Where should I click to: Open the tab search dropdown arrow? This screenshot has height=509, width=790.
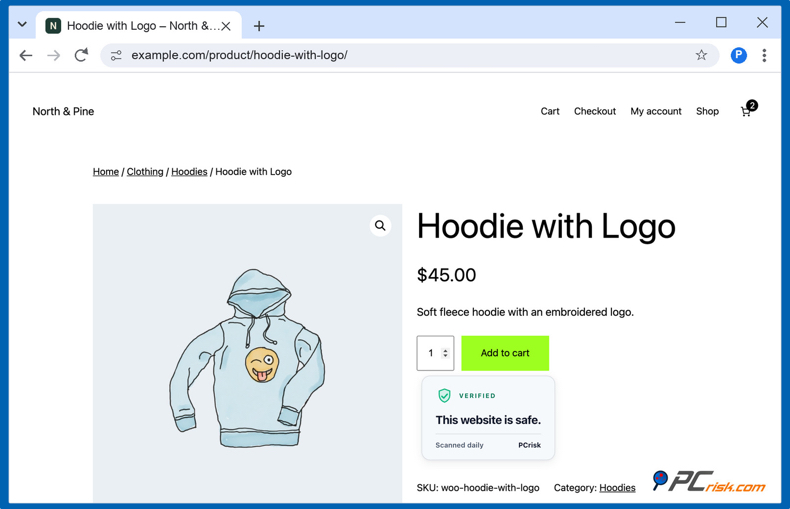pos(22,24)
